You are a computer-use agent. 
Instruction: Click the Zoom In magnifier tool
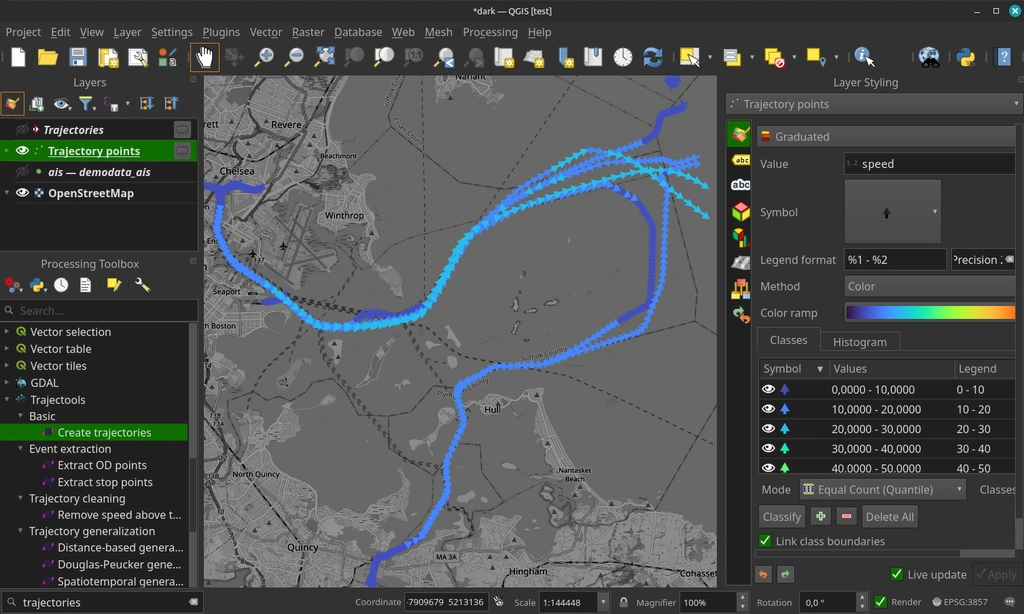point(264,57)
